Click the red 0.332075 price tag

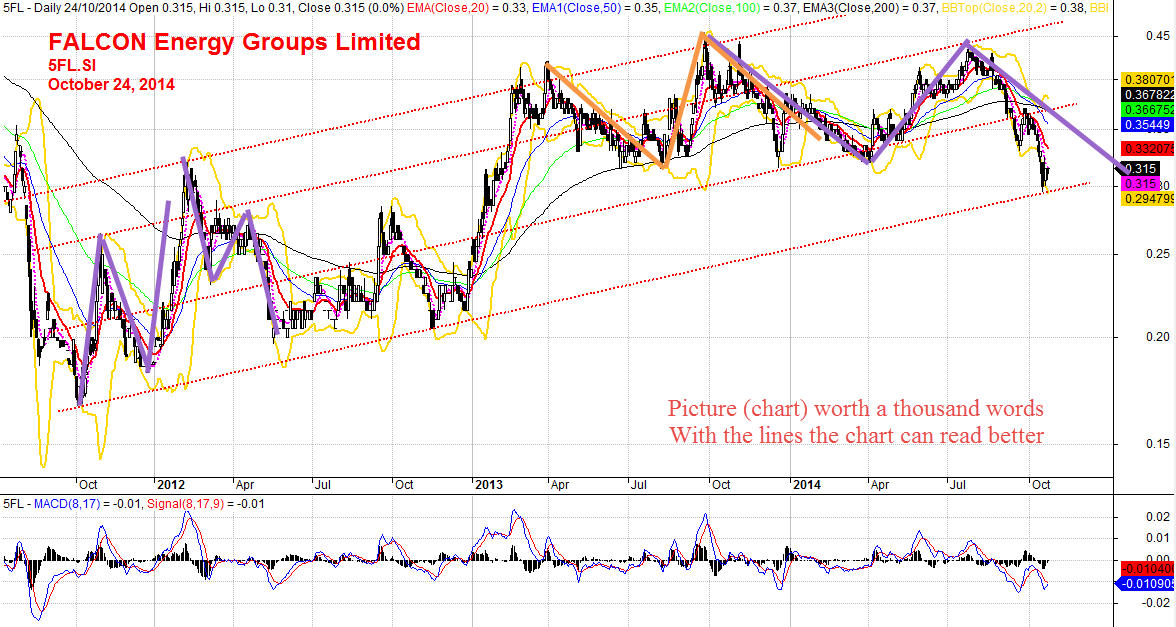point(1148,148)
